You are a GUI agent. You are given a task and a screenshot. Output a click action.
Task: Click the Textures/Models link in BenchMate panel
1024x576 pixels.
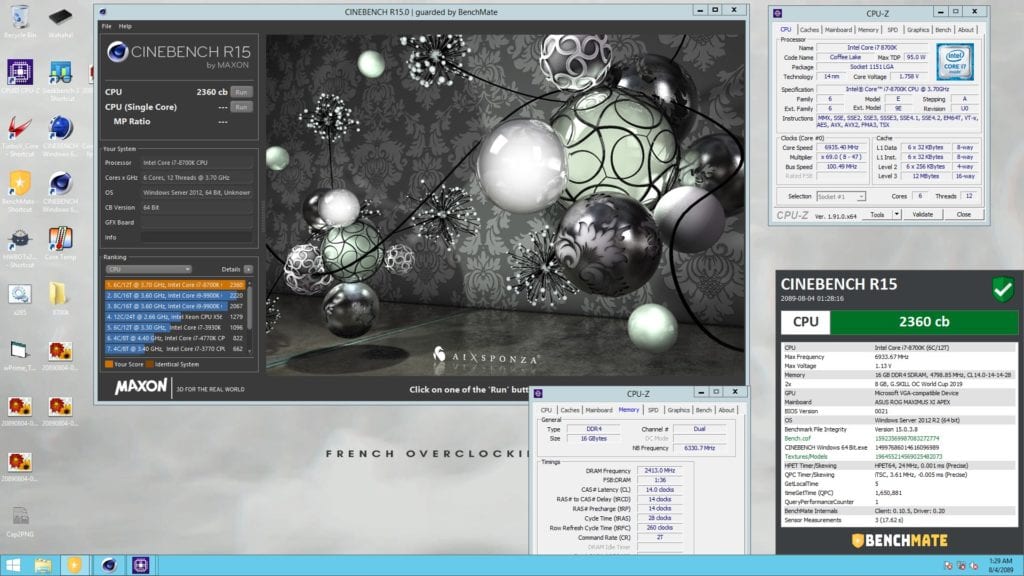pyautogui.click(x=805, y=457)
